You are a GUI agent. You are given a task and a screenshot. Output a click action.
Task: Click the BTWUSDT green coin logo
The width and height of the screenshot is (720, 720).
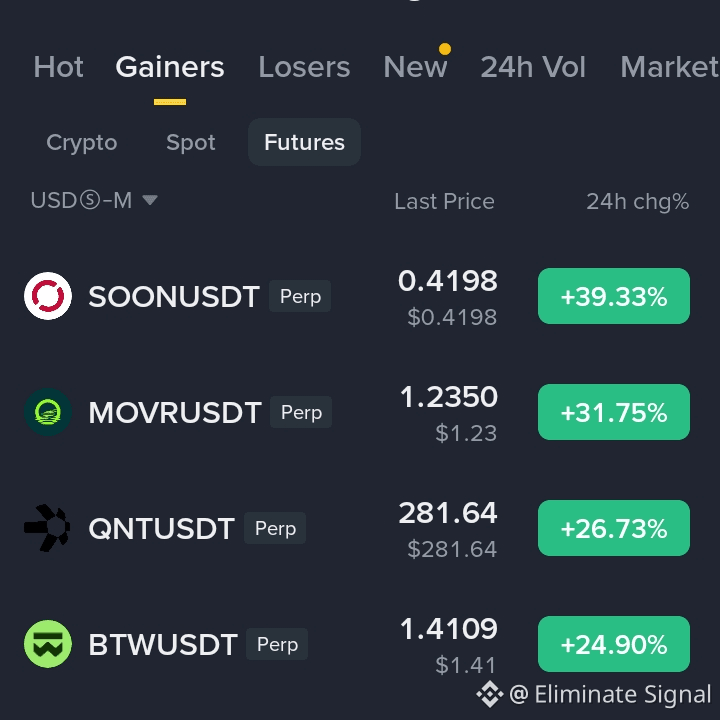pos(48,644)
